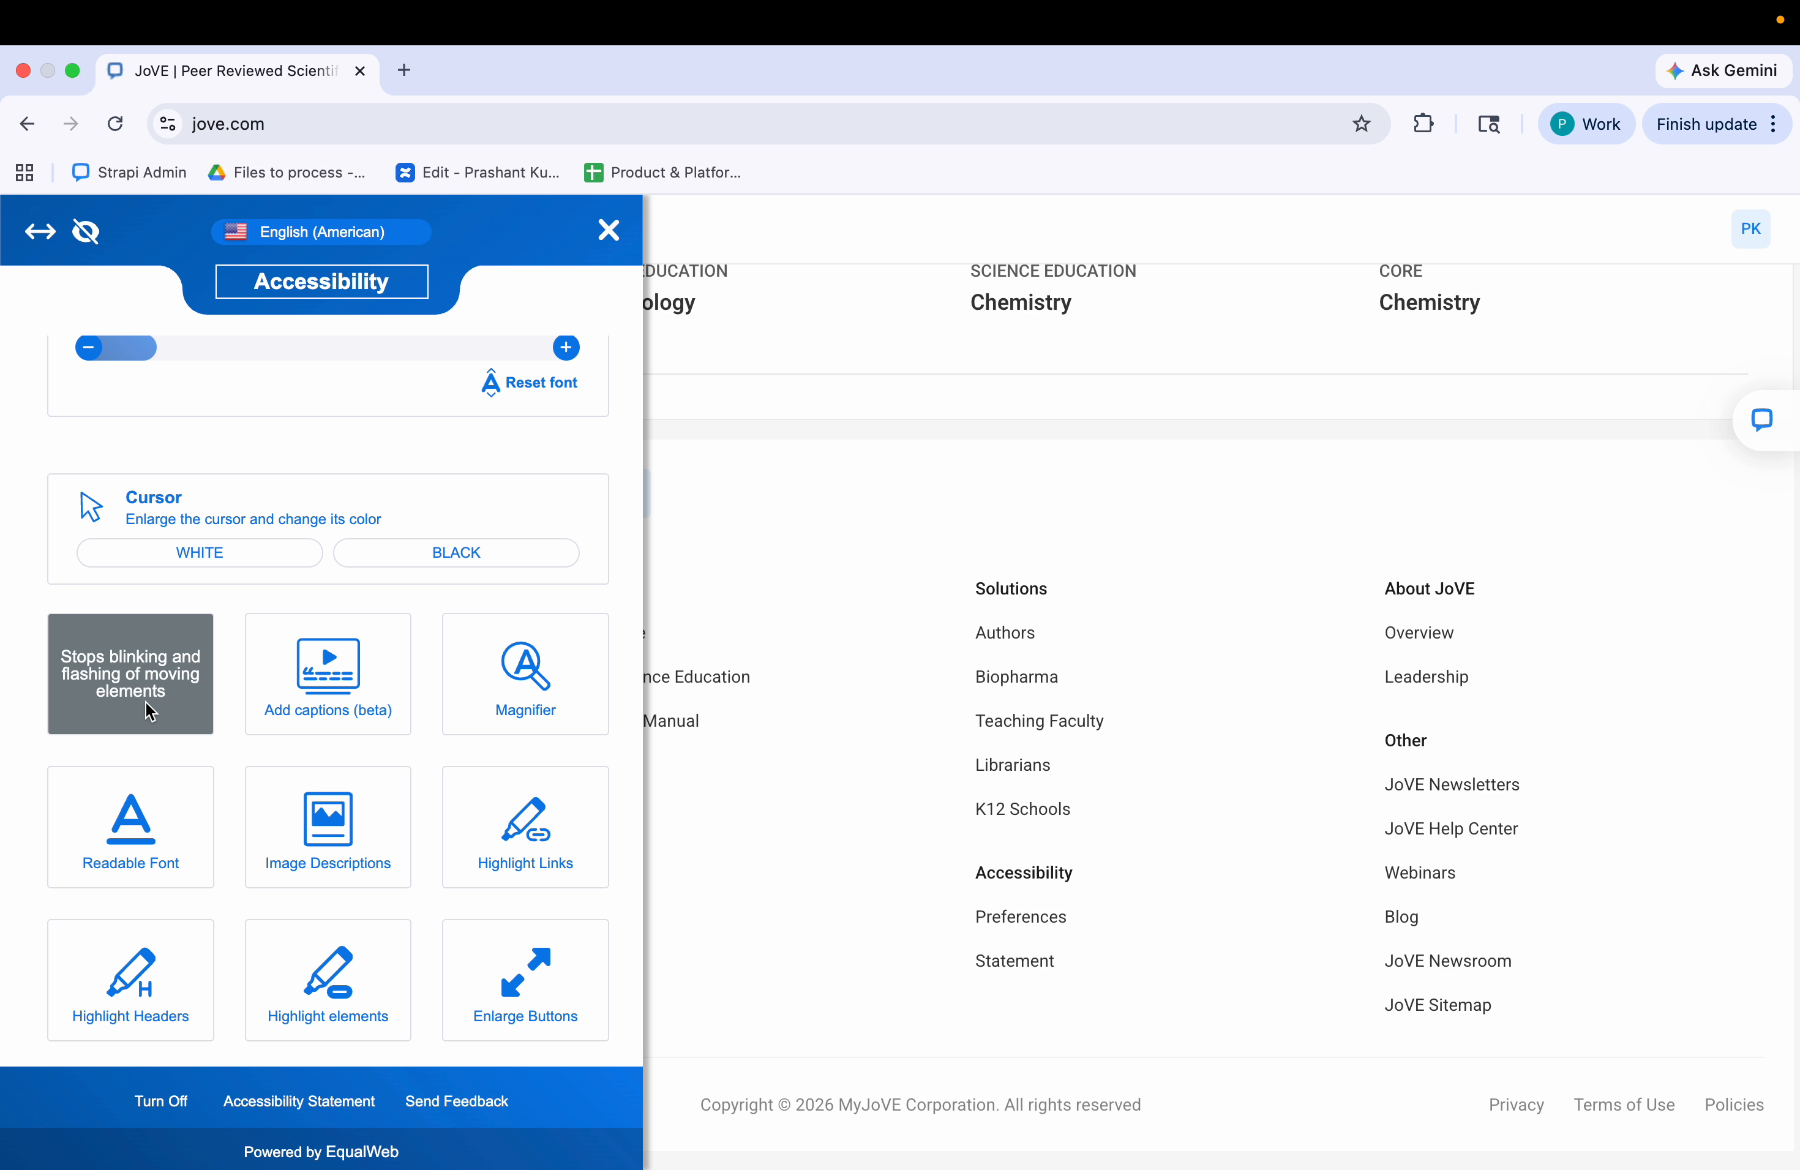The height and width of the screenshot is (1170, 1800).
Task: Open the Librarians link
Action: point(1012,765)
